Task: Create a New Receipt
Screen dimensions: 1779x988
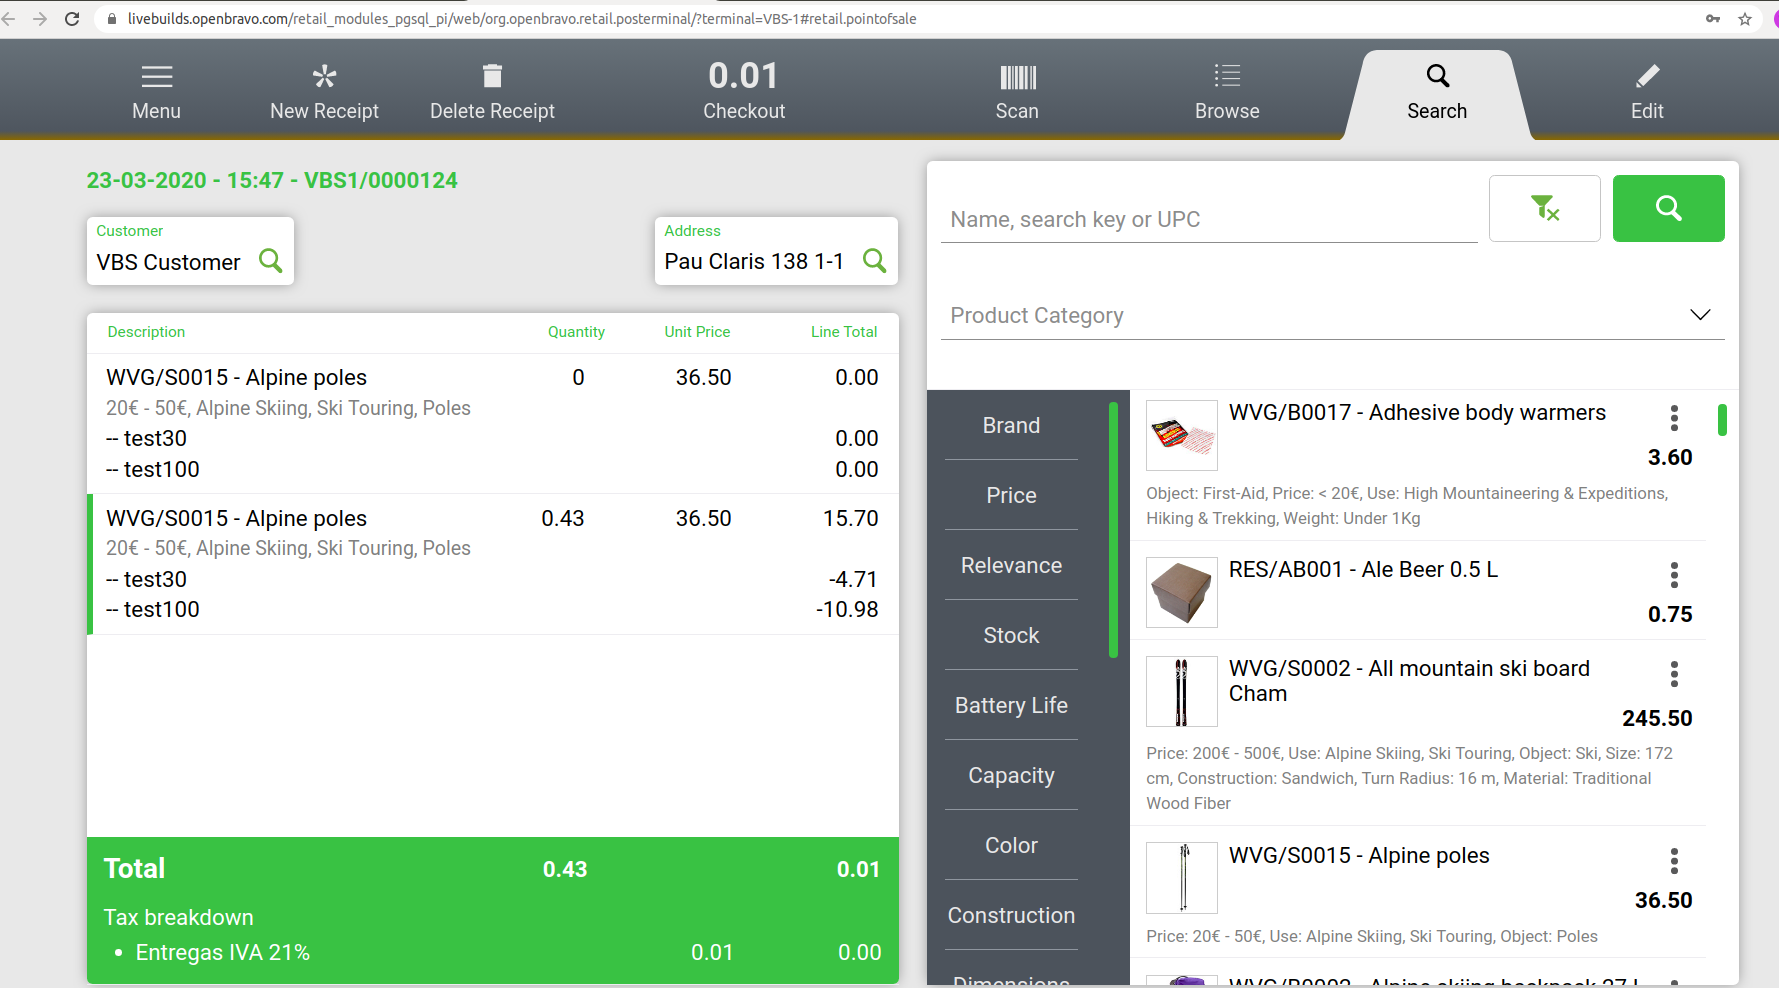Action: [x=324, y=92]
